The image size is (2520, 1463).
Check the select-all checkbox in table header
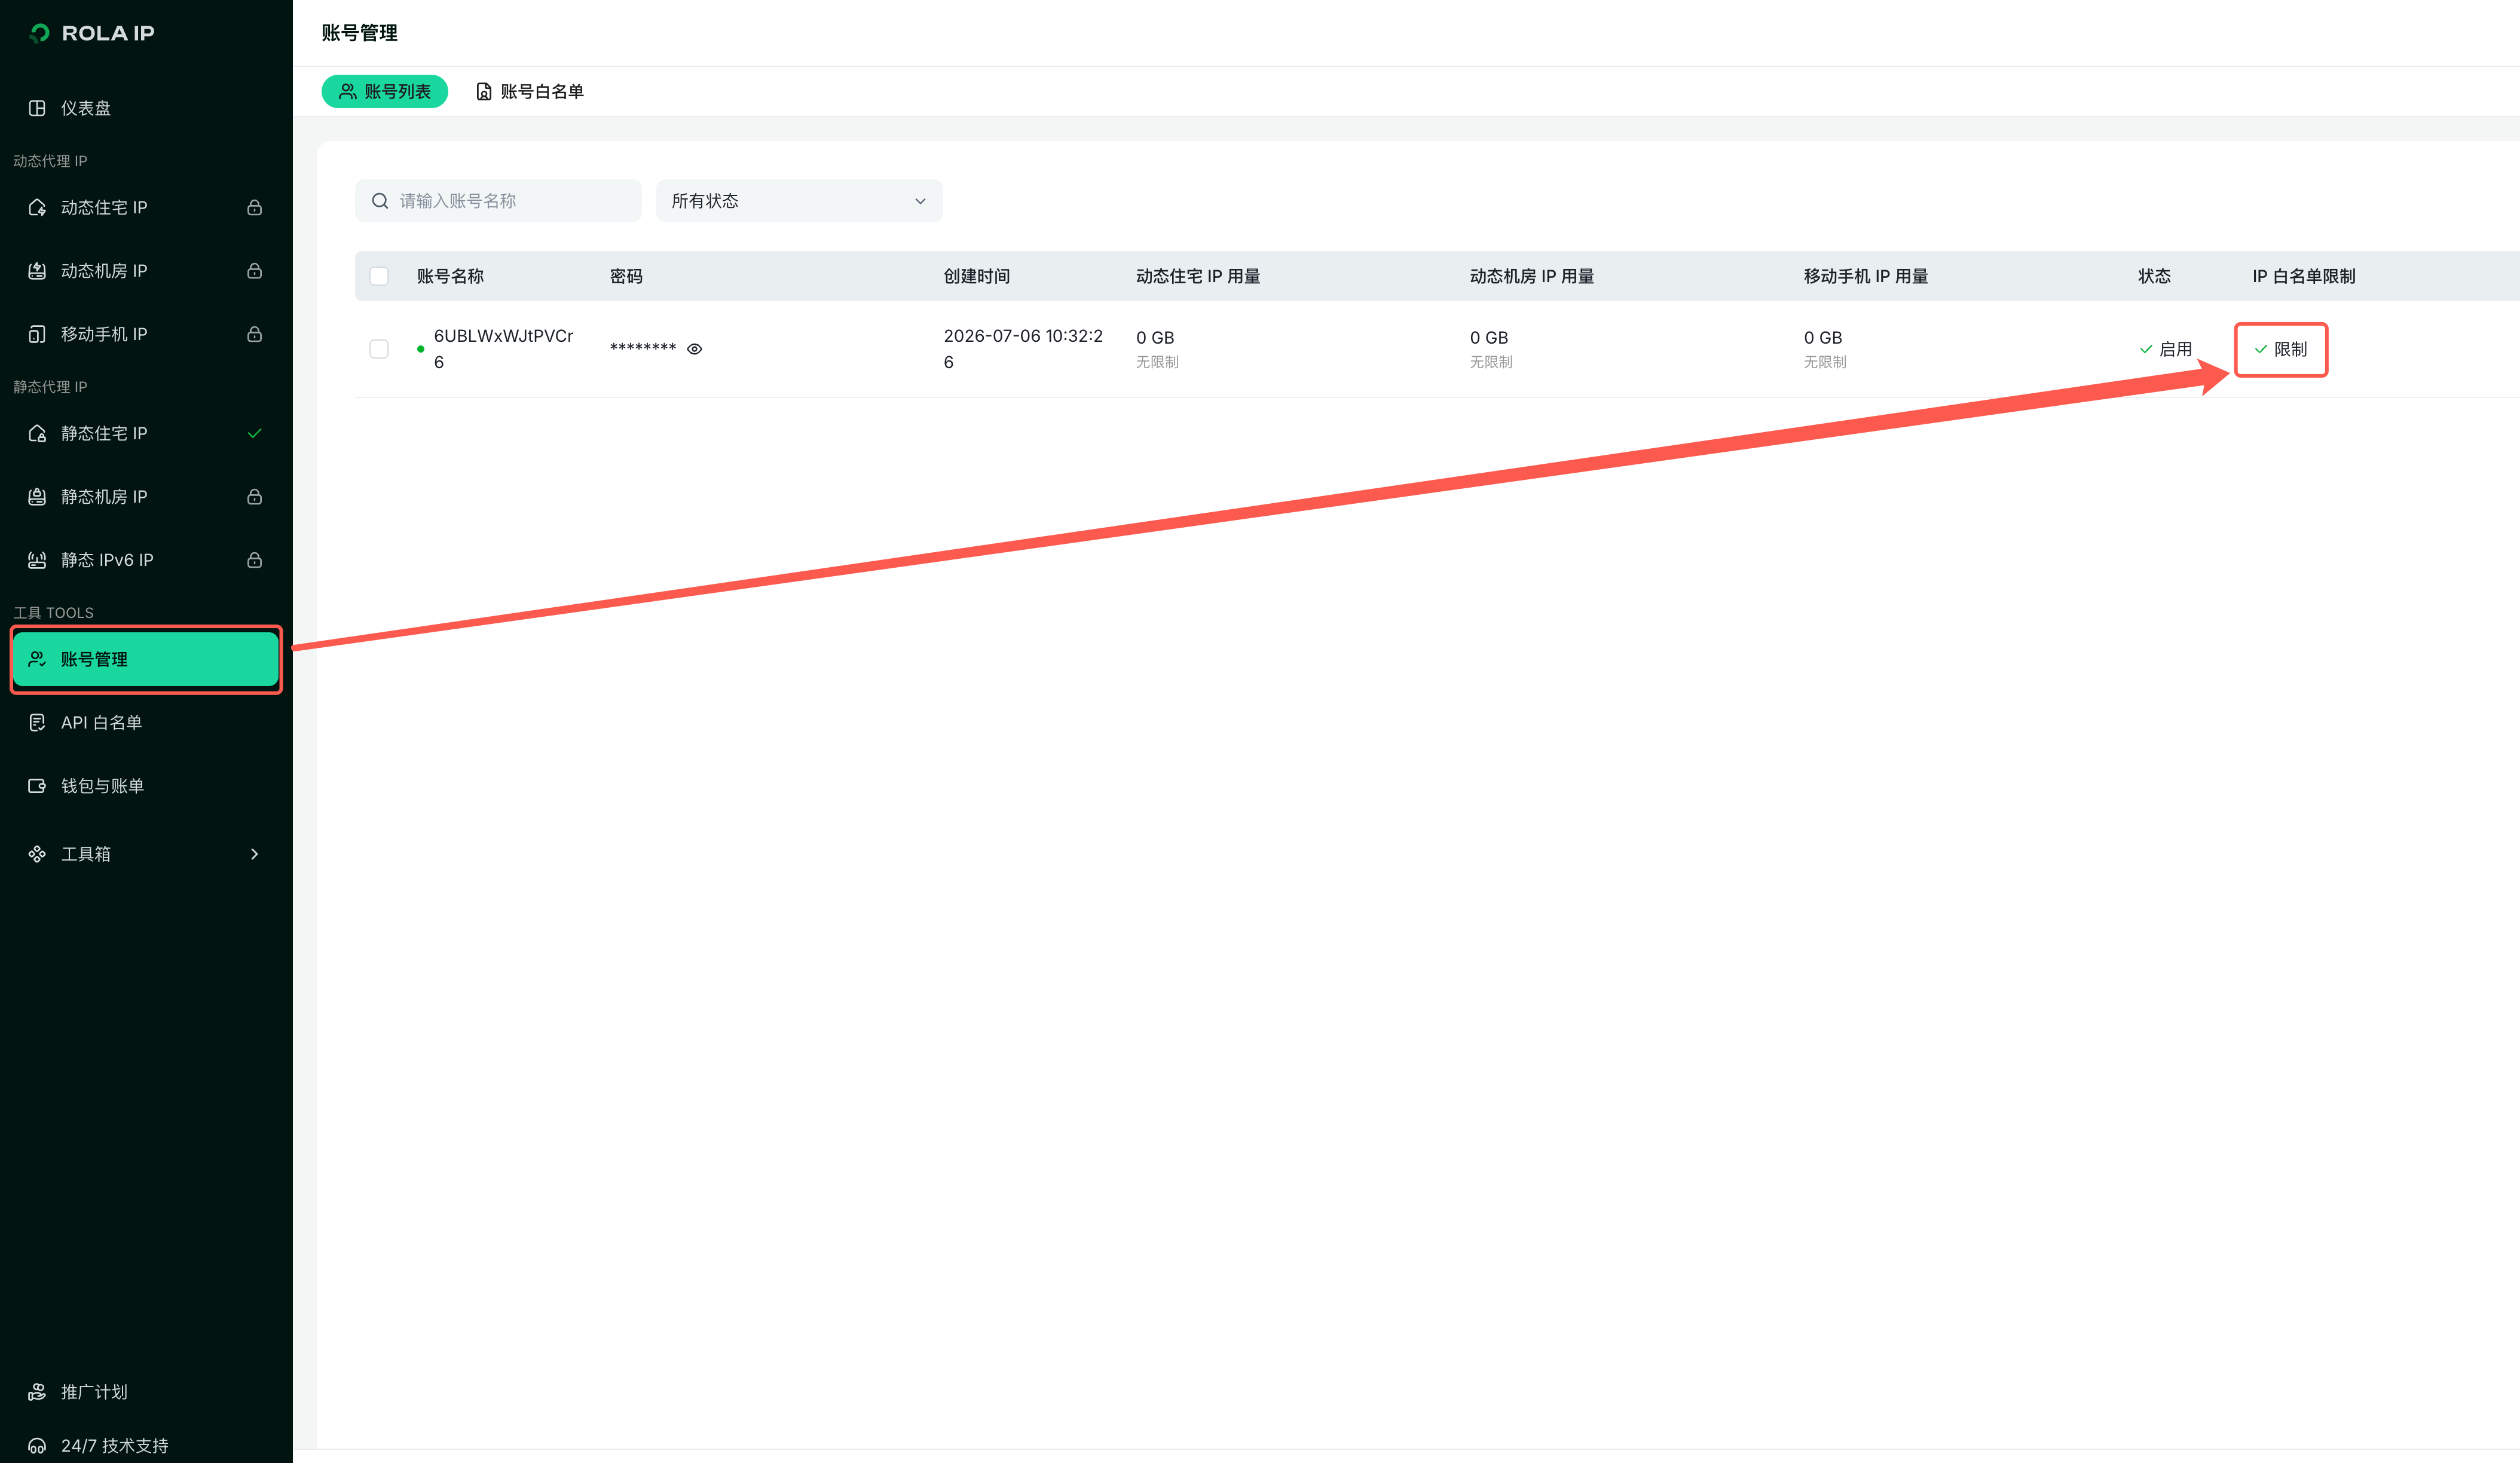pyautogui.click(x=379, y=276)
